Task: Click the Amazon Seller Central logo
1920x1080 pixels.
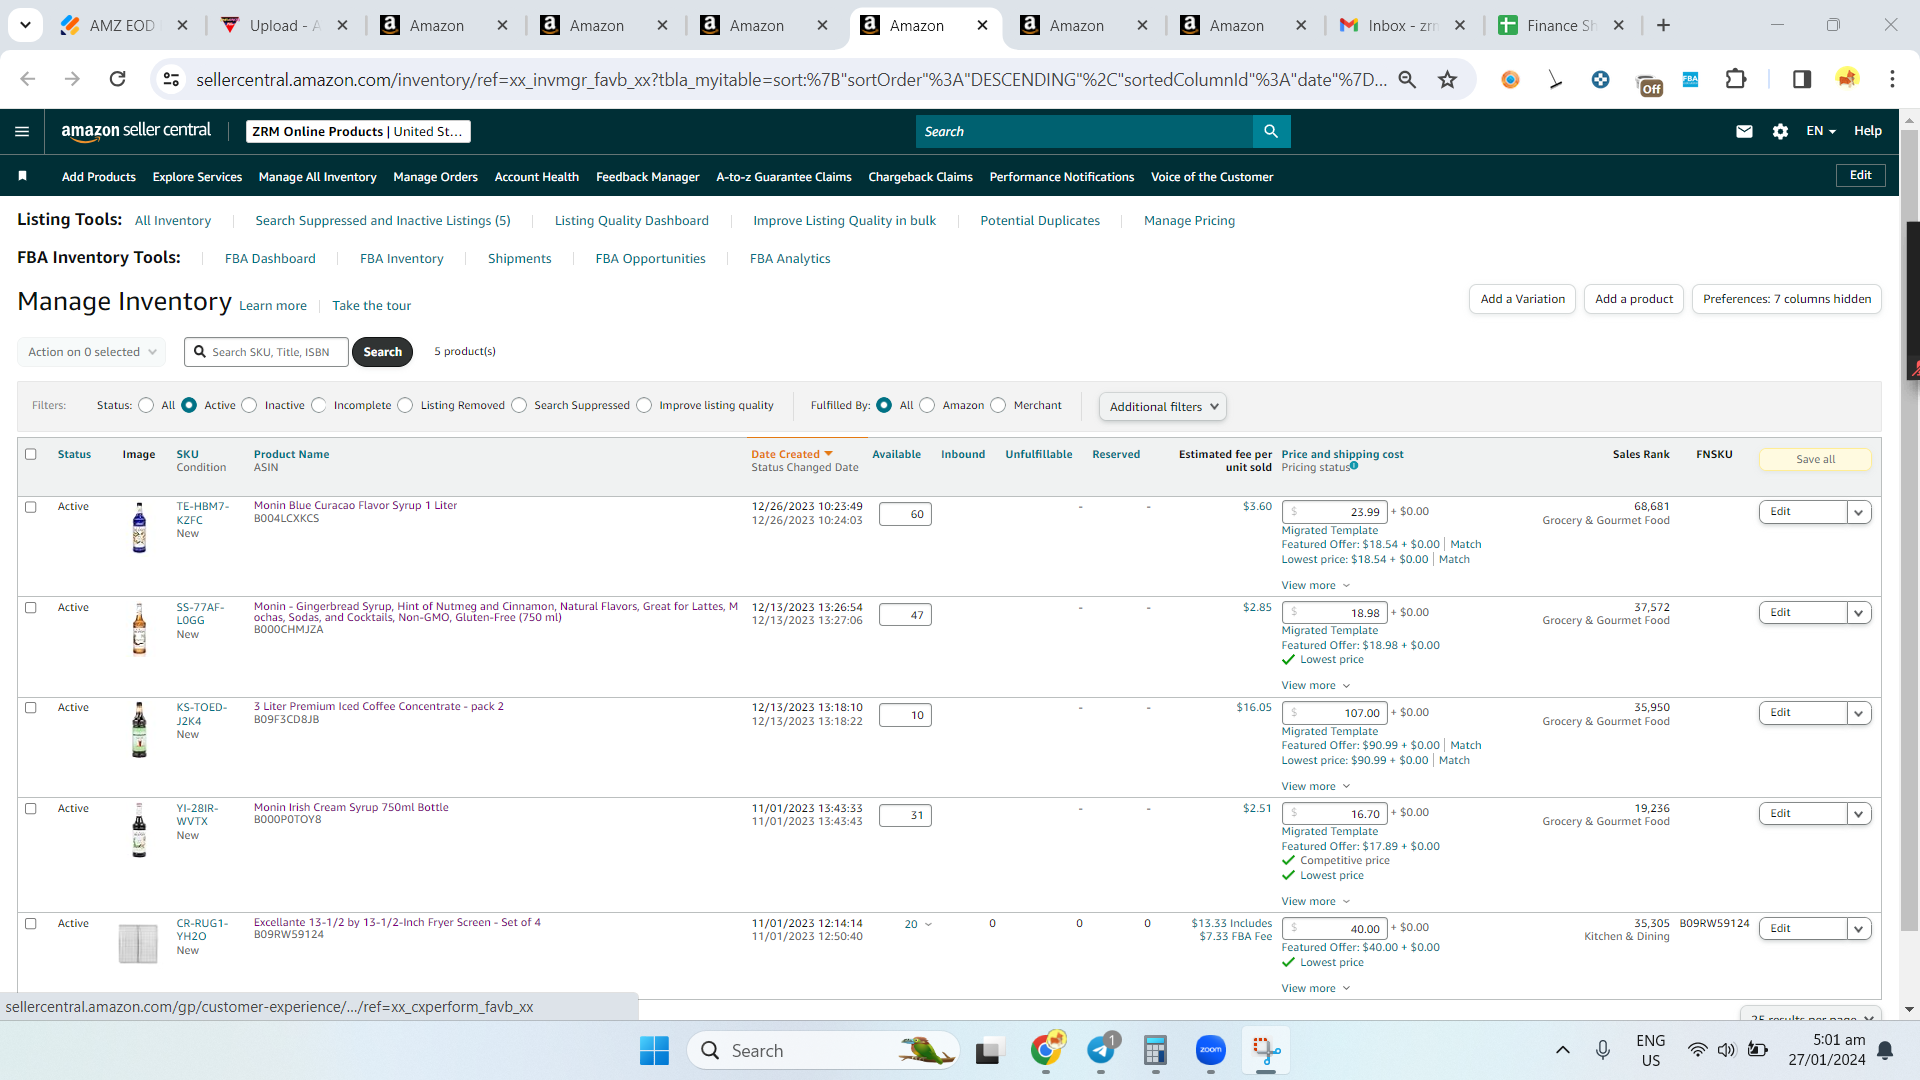Action: [x=136, y=131]
